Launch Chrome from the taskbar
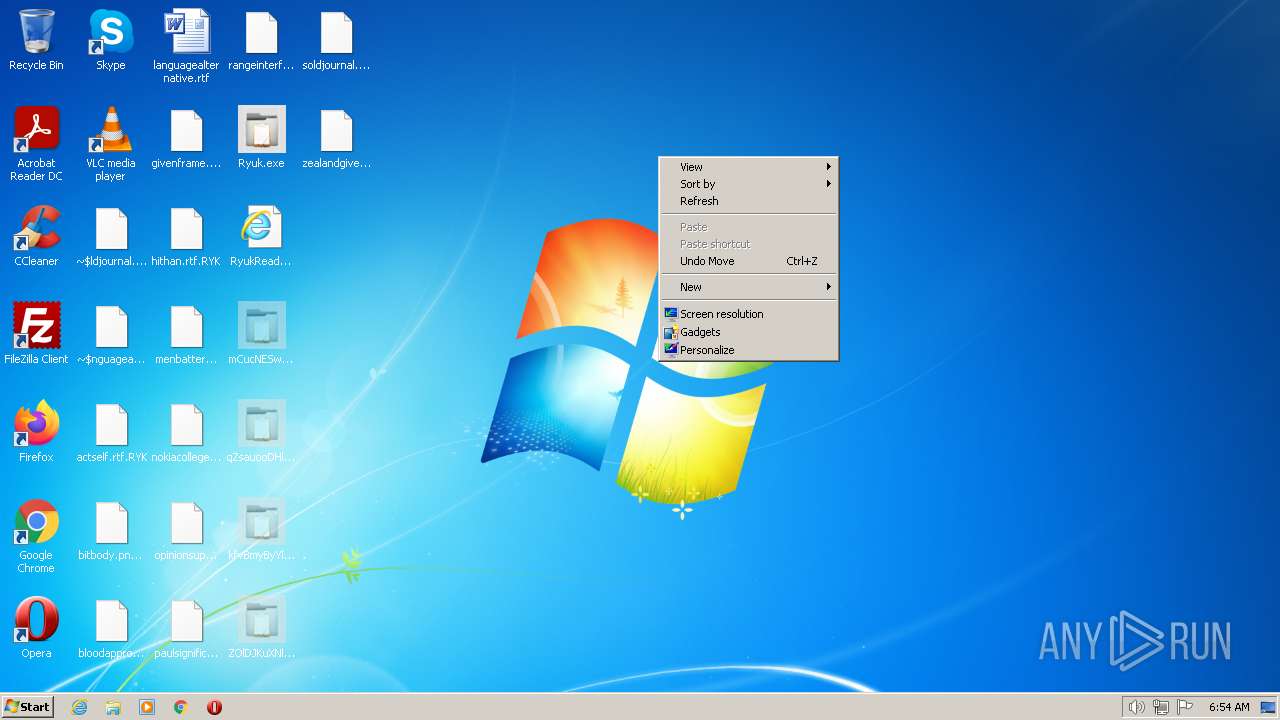 (x=181, y=707)
